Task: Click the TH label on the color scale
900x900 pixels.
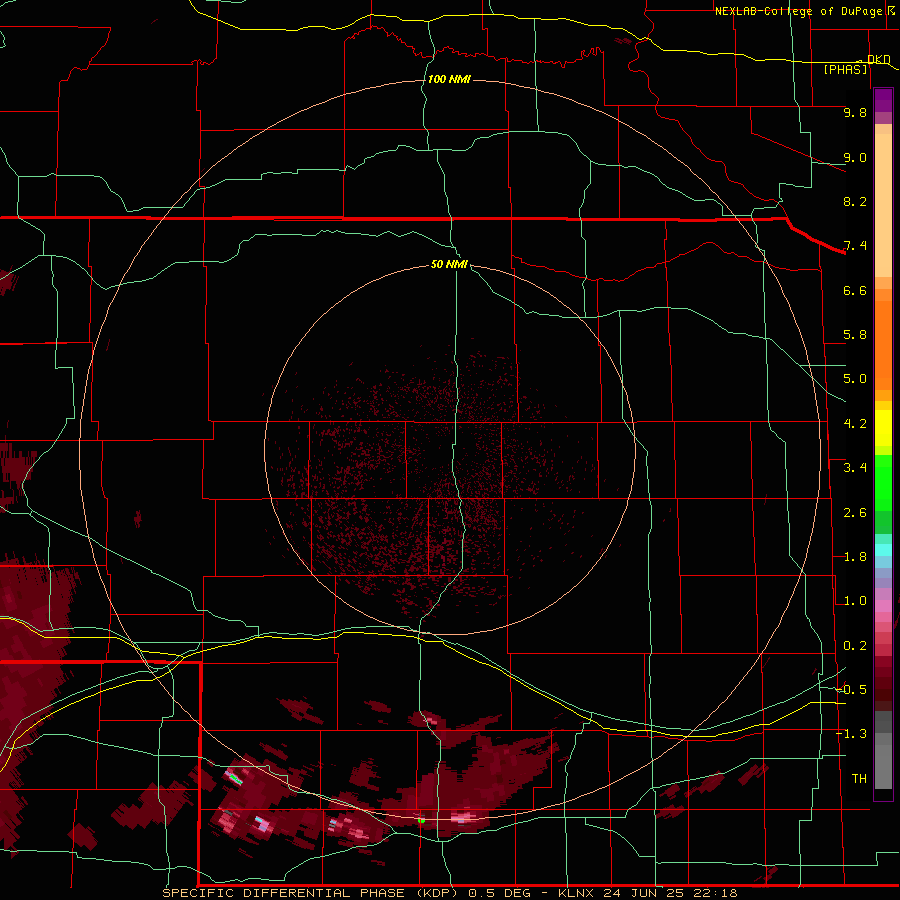Action: tap(859, 779)
